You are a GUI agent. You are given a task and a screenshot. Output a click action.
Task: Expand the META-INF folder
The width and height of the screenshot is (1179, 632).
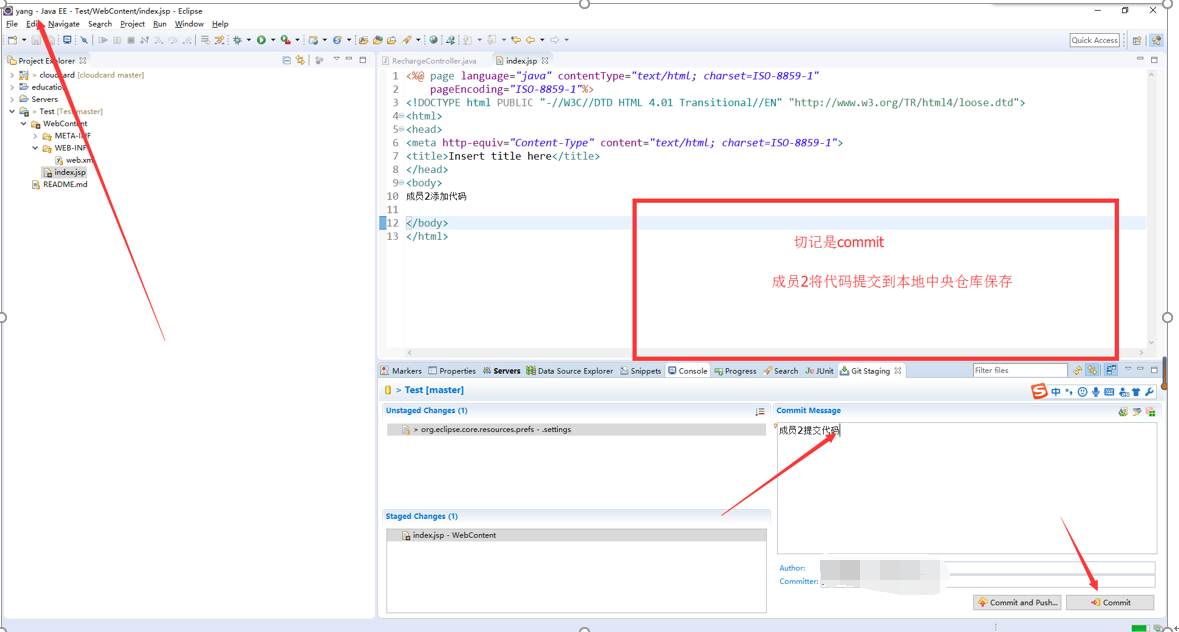[35, 136]
